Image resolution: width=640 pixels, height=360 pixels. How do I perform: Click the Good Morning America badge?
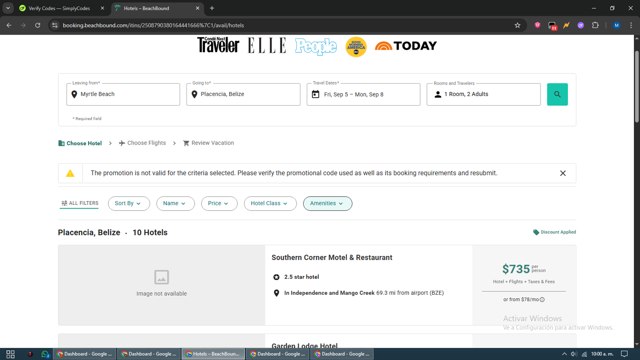[356, 47]
